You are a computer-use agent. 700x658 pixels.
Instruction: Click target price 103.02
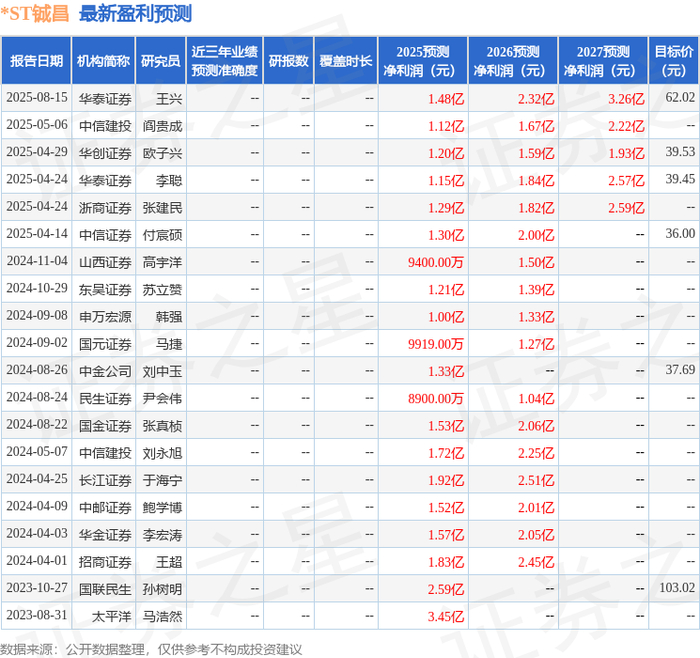pyautogui.click(x=677, y=587)
